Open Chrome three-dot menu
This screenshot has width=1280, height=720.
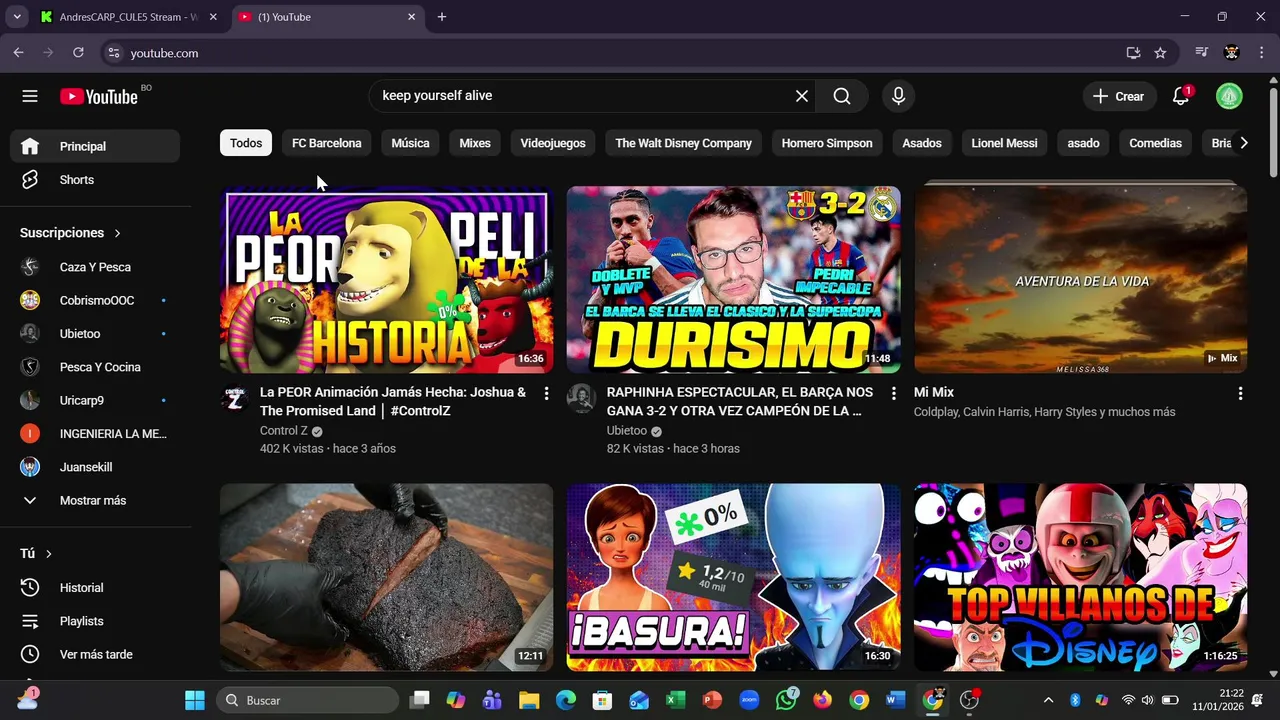1260,53
